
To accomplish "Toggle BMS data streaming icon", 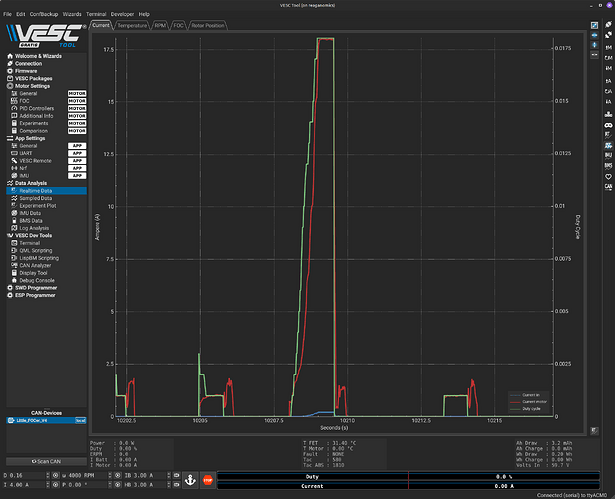I will point(608,166).
